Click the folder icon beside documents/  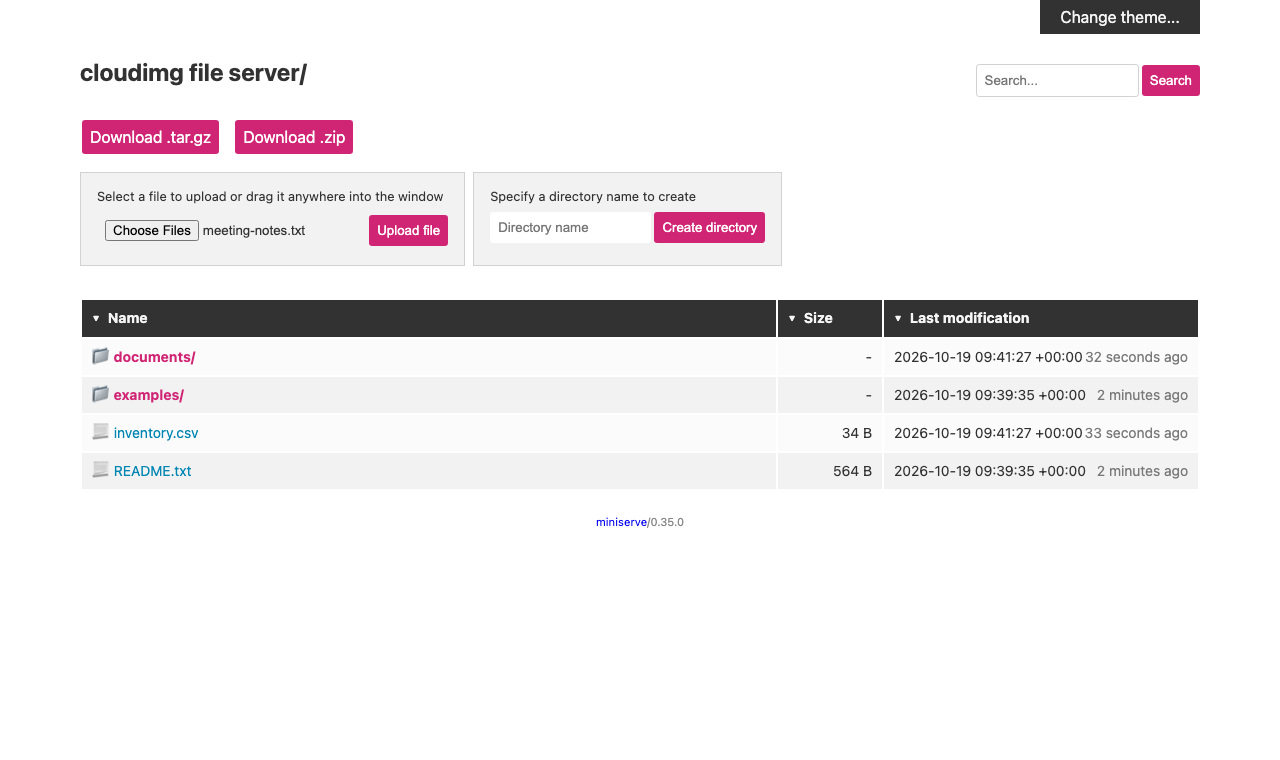[x=100, y=356]
